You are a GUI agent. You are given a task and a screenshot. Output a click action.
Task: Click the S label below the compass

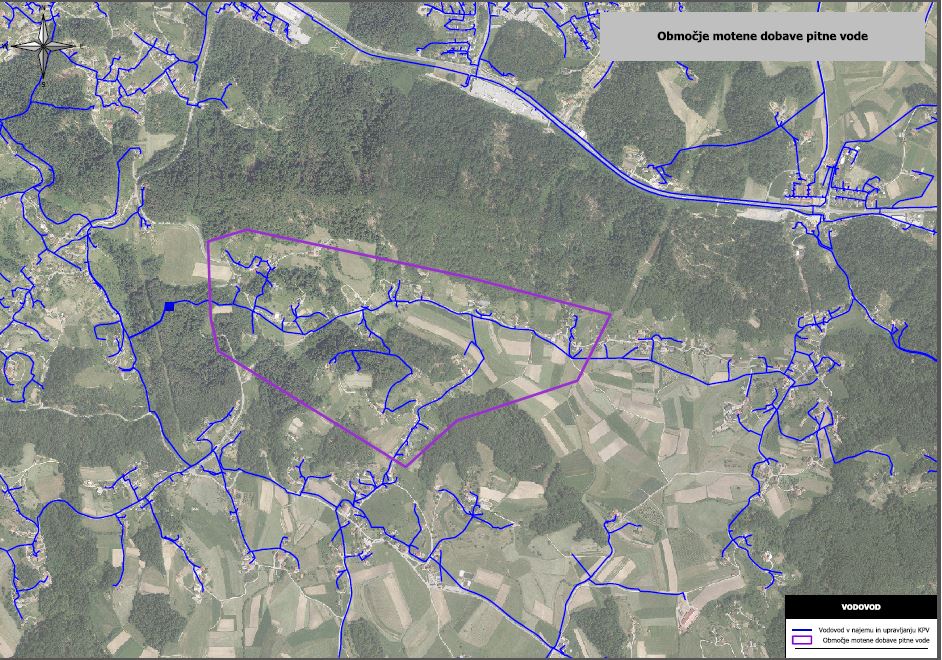tap(43, 85)
